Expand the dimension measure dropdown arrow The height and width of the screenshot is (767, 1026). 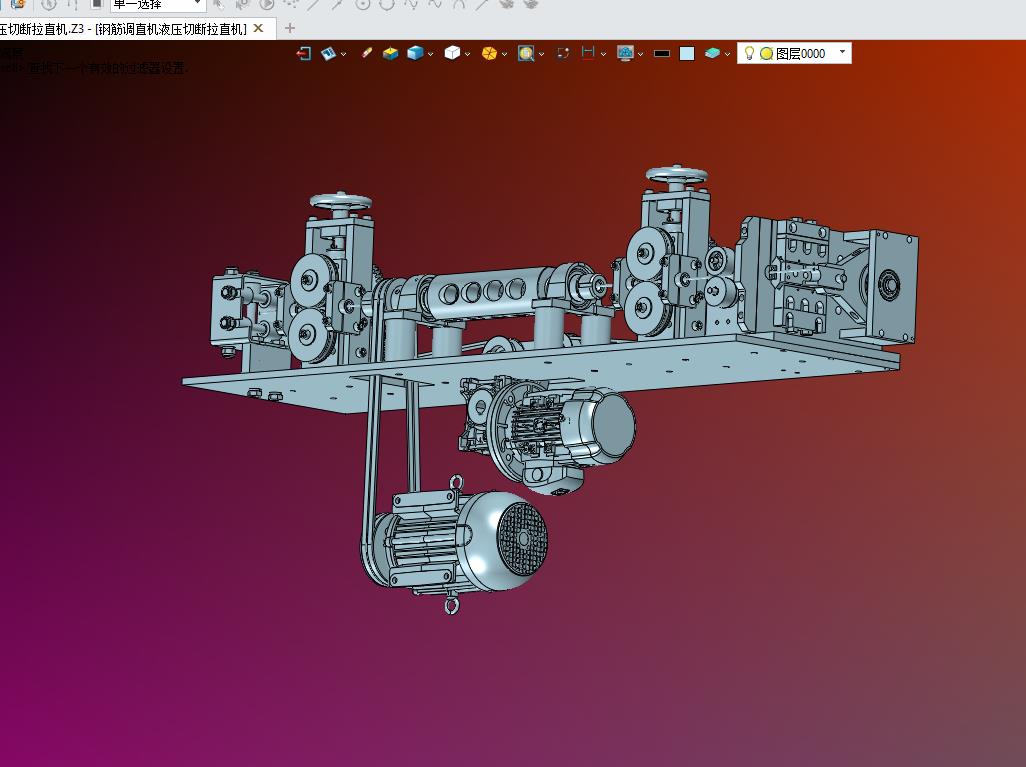tap(603, 54)
